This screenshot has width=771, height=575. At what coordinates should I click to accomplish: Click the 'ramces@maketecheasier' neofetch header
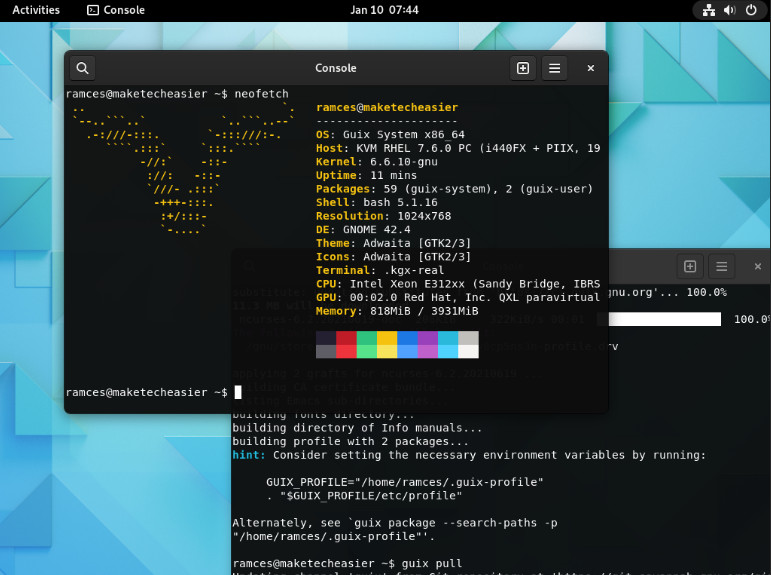(x=387, y=107)
